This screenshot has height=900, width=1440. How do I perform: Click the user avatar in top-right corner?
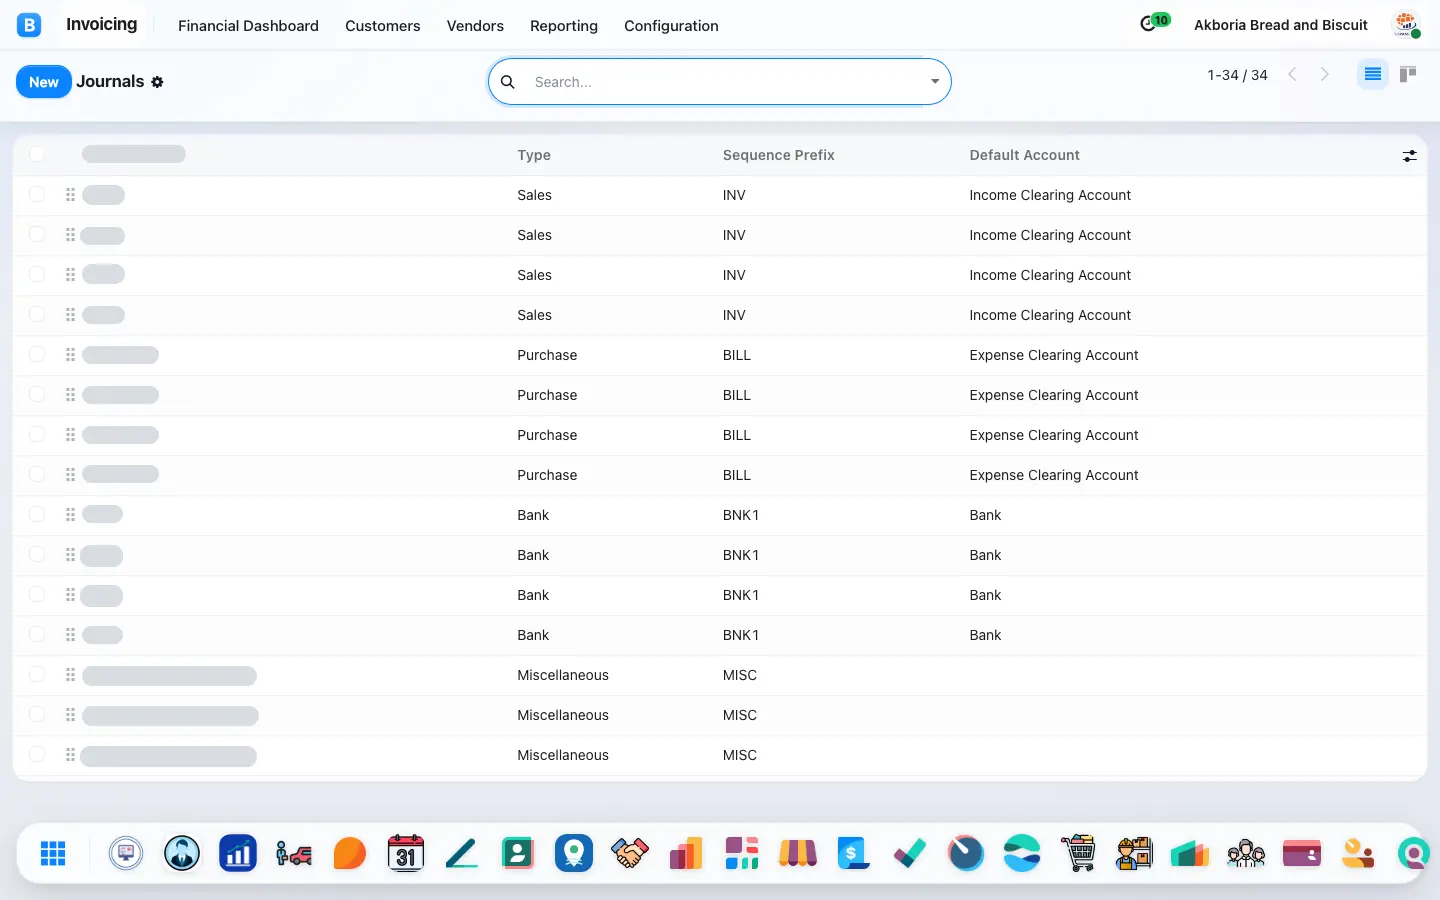1406,25
